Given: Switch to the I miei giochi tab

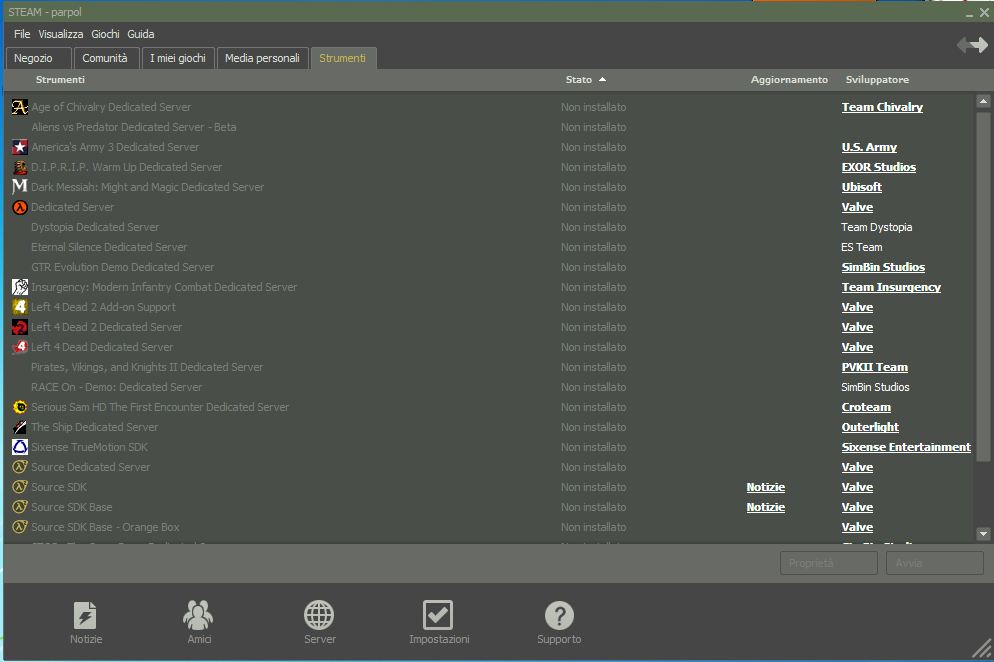Looking at the screenshot, I should [x=178, y=58].
